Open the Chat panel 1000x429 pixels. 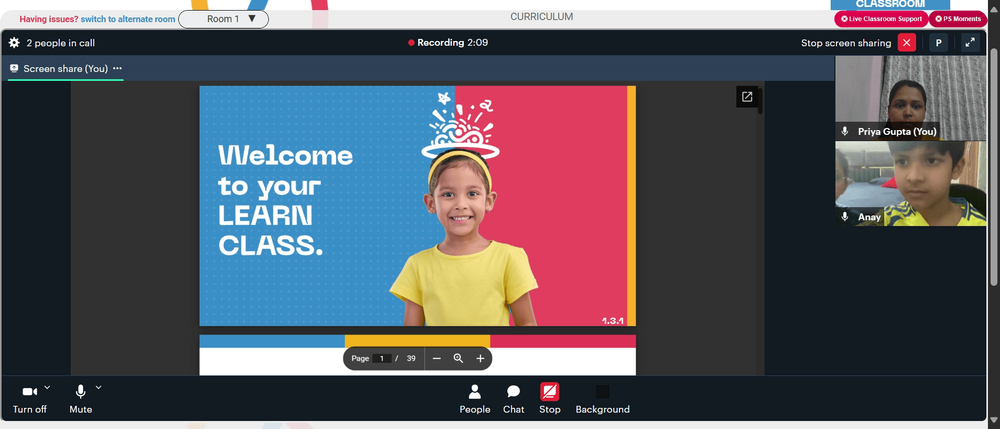click(x=513, y=399)
